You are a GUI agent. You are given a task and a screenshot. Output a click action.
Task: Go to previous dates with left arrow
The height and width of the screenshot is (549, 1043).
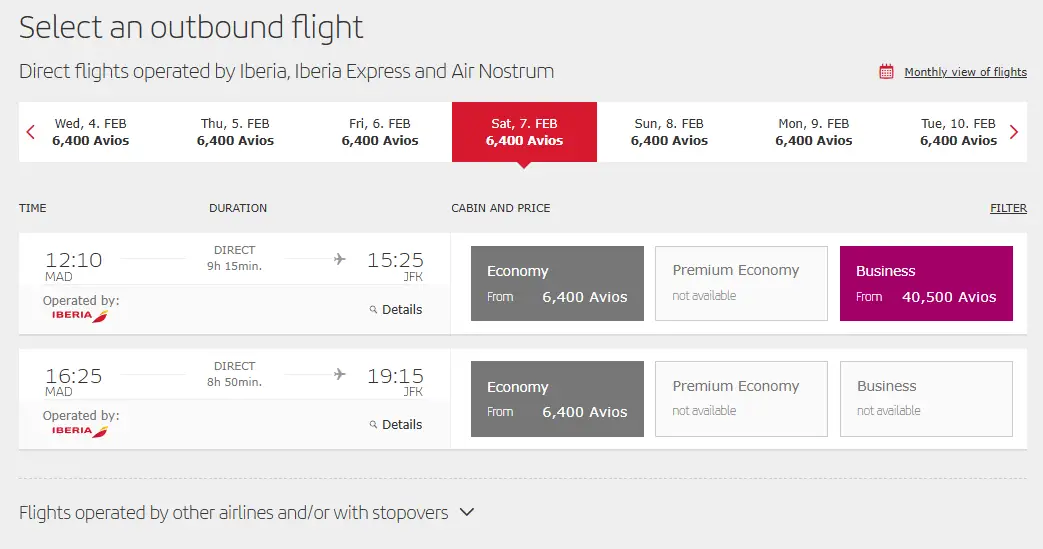(31, 132)
